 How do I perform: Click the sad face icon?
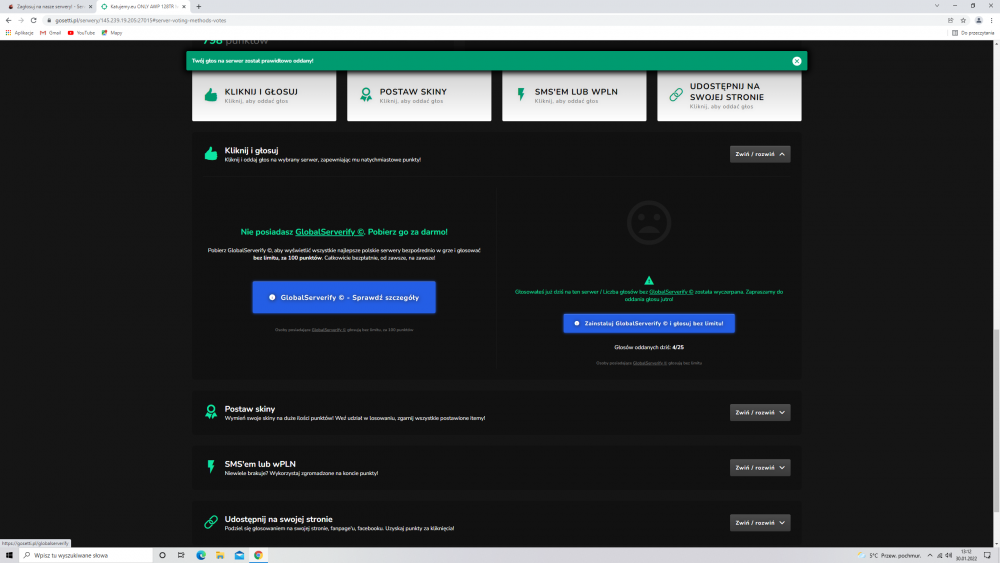click(649, 223)
